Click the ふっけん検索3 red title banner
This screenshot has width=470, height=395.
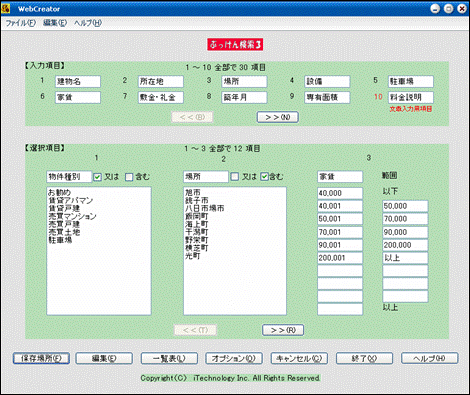(235, 45)
